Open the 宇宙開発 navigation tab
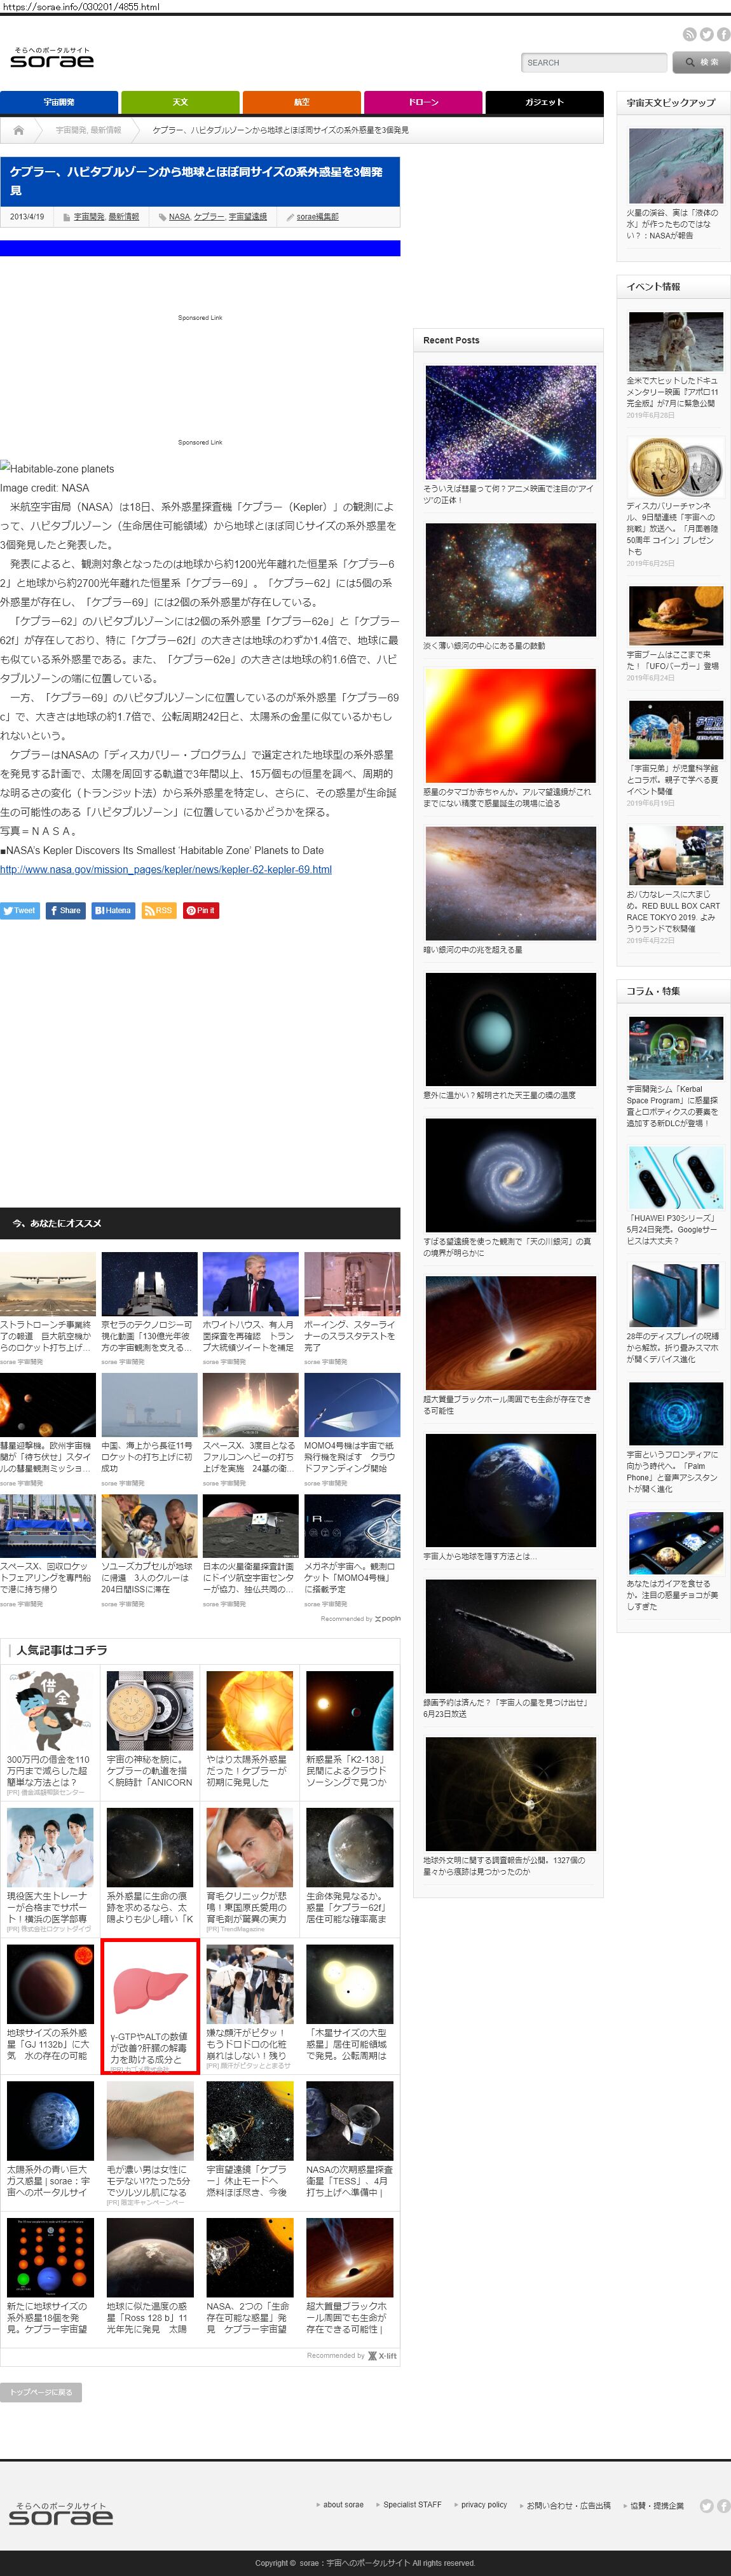The image size is (731, 2576). coord(59,102)
